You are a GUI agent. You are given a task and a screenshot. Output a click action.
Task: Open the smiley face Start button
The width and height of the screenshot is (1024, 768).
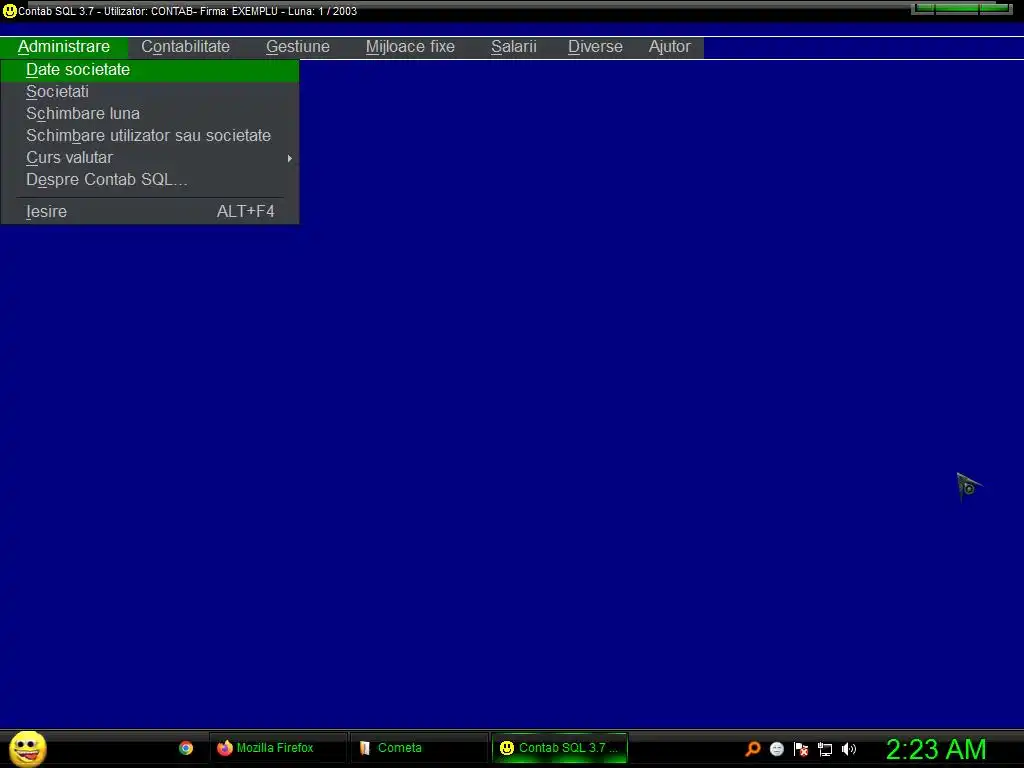pos(27,748)
